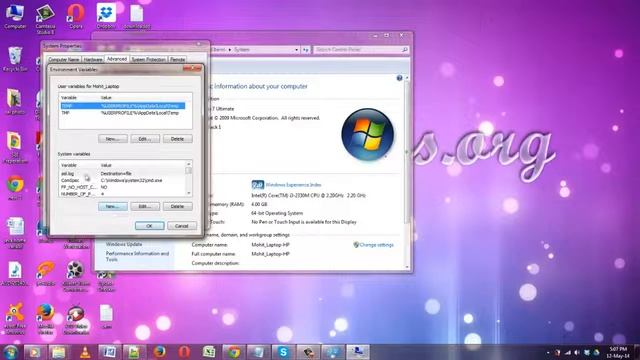Viewport: 640px width, 360px height.
Task: Click the network signal tray icon
Action: coord(568,352)
